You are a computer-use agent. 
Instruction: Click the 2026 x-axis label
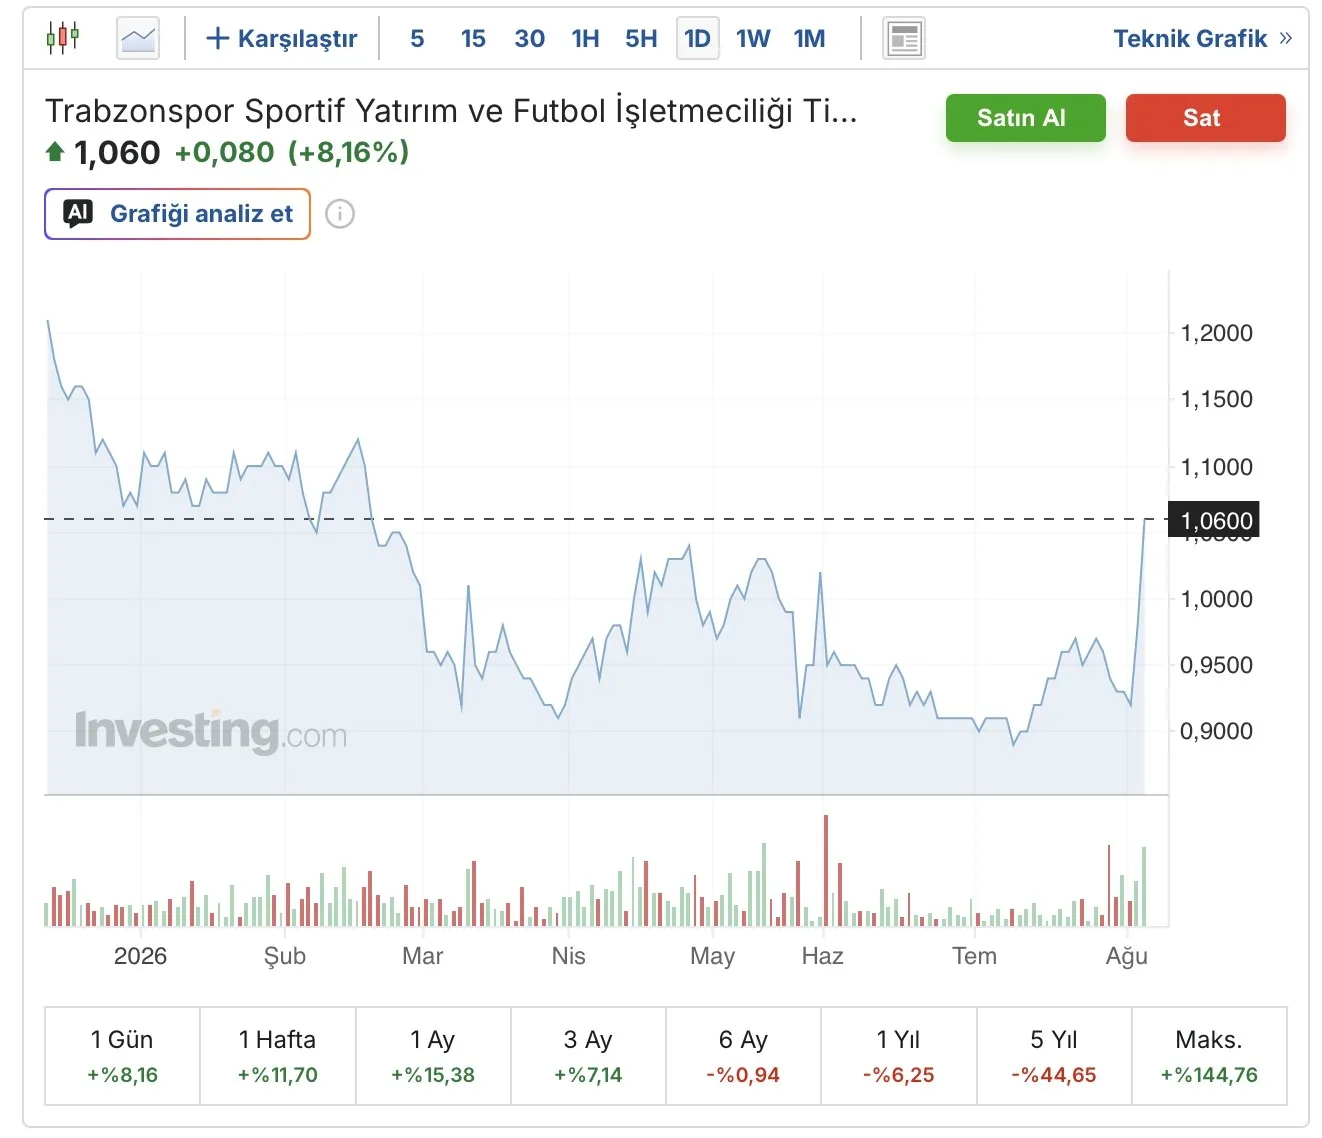pos(140,956)
